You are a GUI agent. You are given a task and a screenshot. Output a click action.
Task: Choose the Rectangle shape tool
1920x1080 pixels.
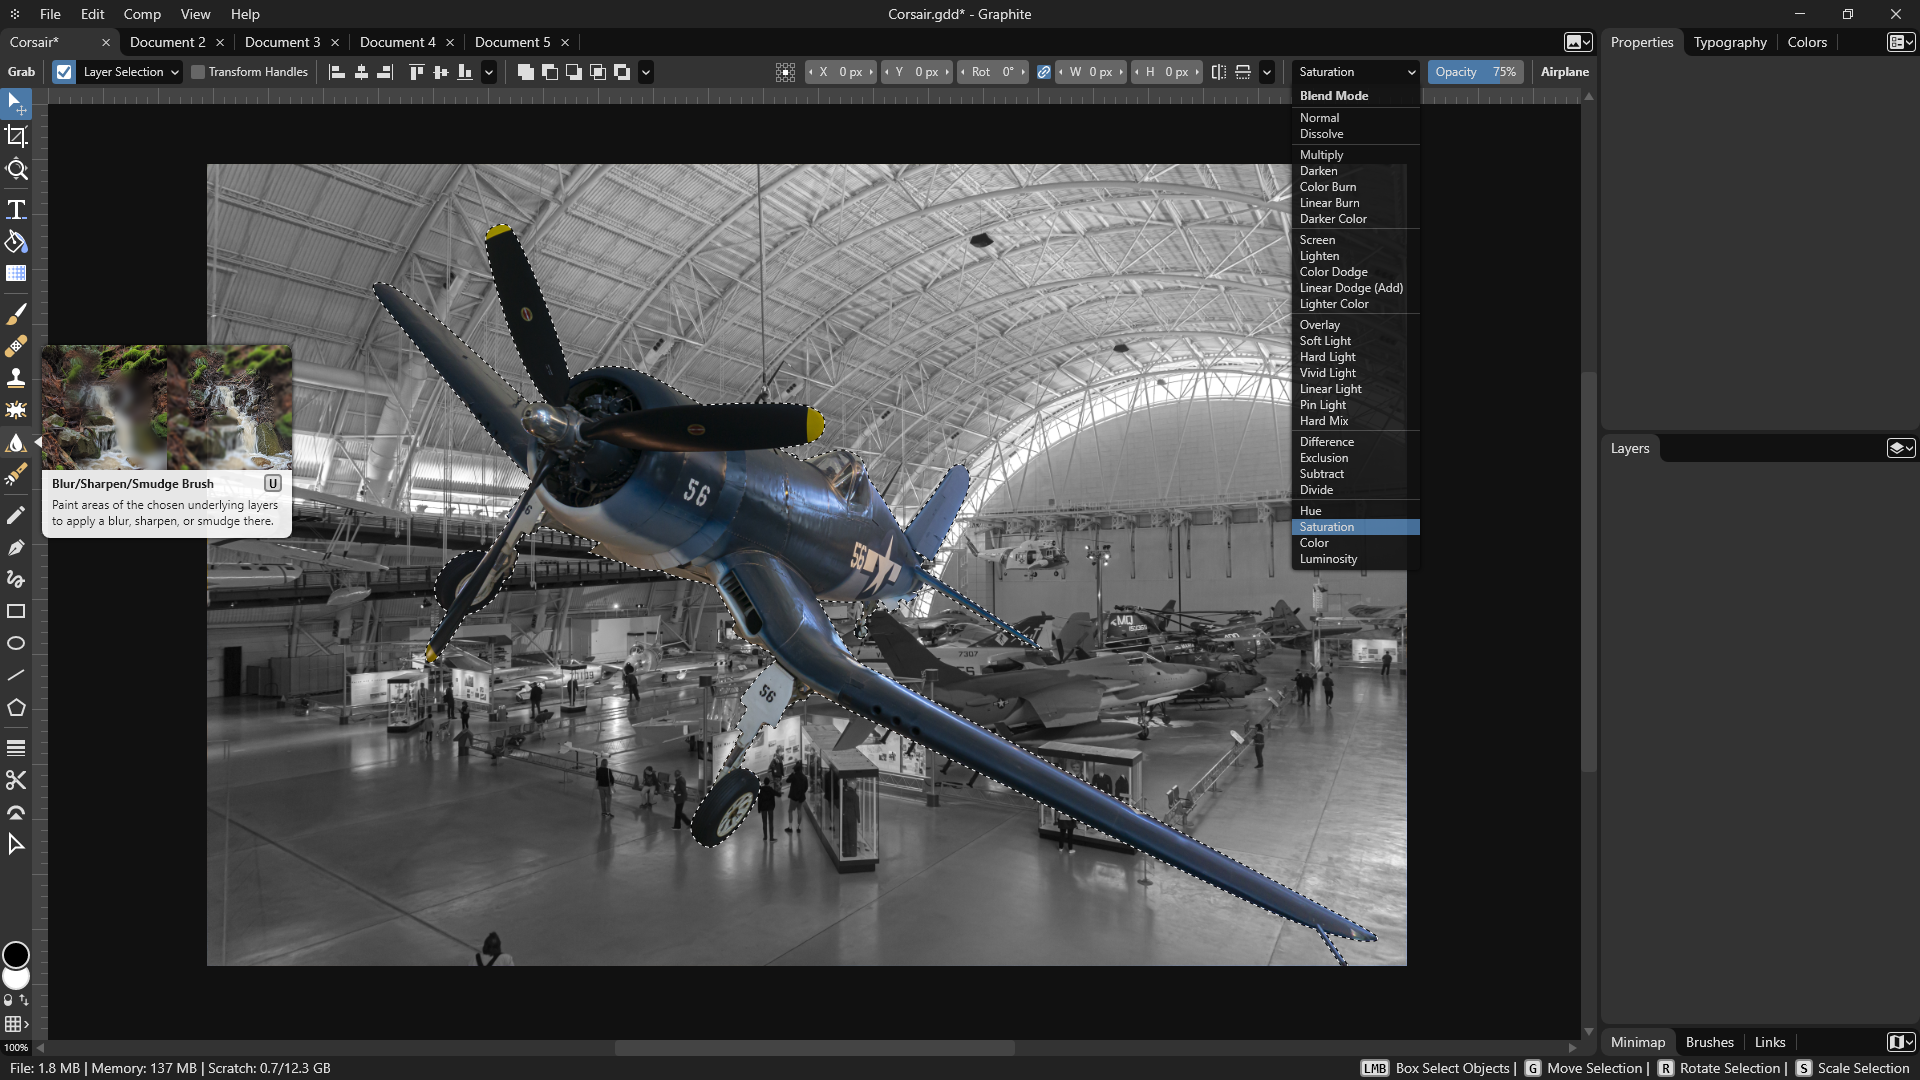coord(16,611)
